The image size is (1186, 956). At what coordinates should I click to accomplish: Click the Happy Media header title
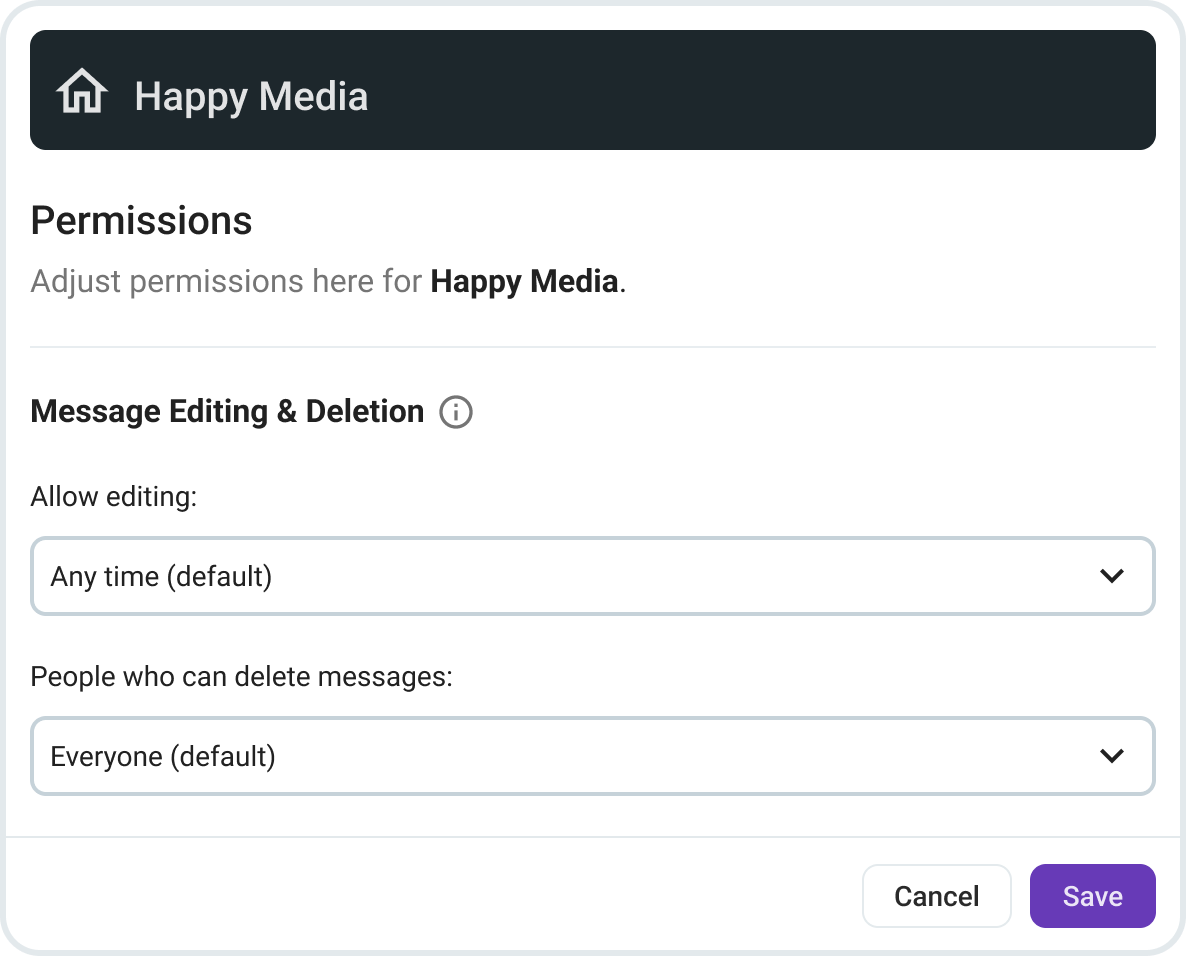coord(251,97)
